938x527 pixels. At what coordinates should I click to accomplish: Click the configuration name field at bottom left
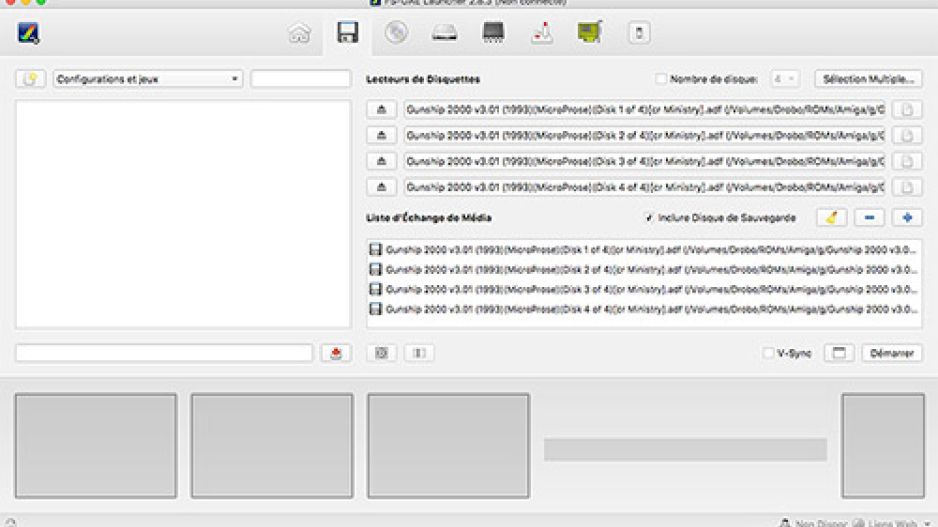click(x=164, y=353)
